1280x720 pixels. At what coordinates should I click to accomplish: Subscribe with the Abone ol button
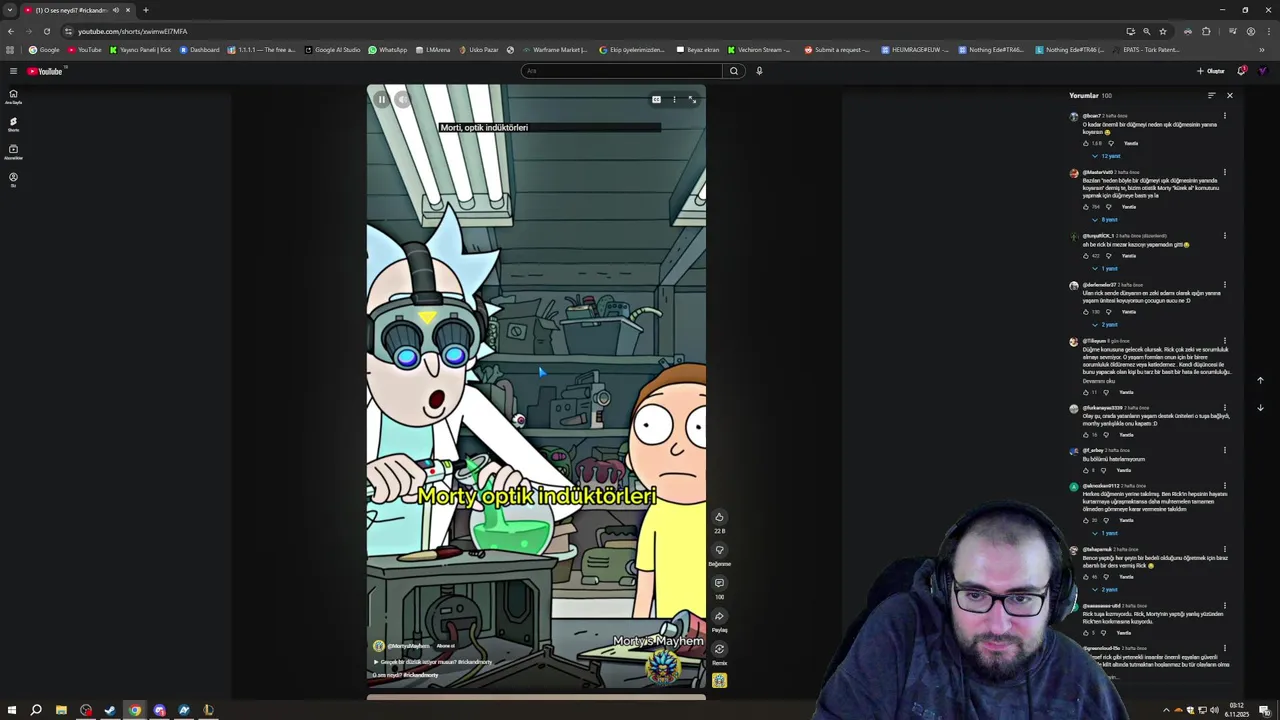pyautogui.click(x=446, y=646)
